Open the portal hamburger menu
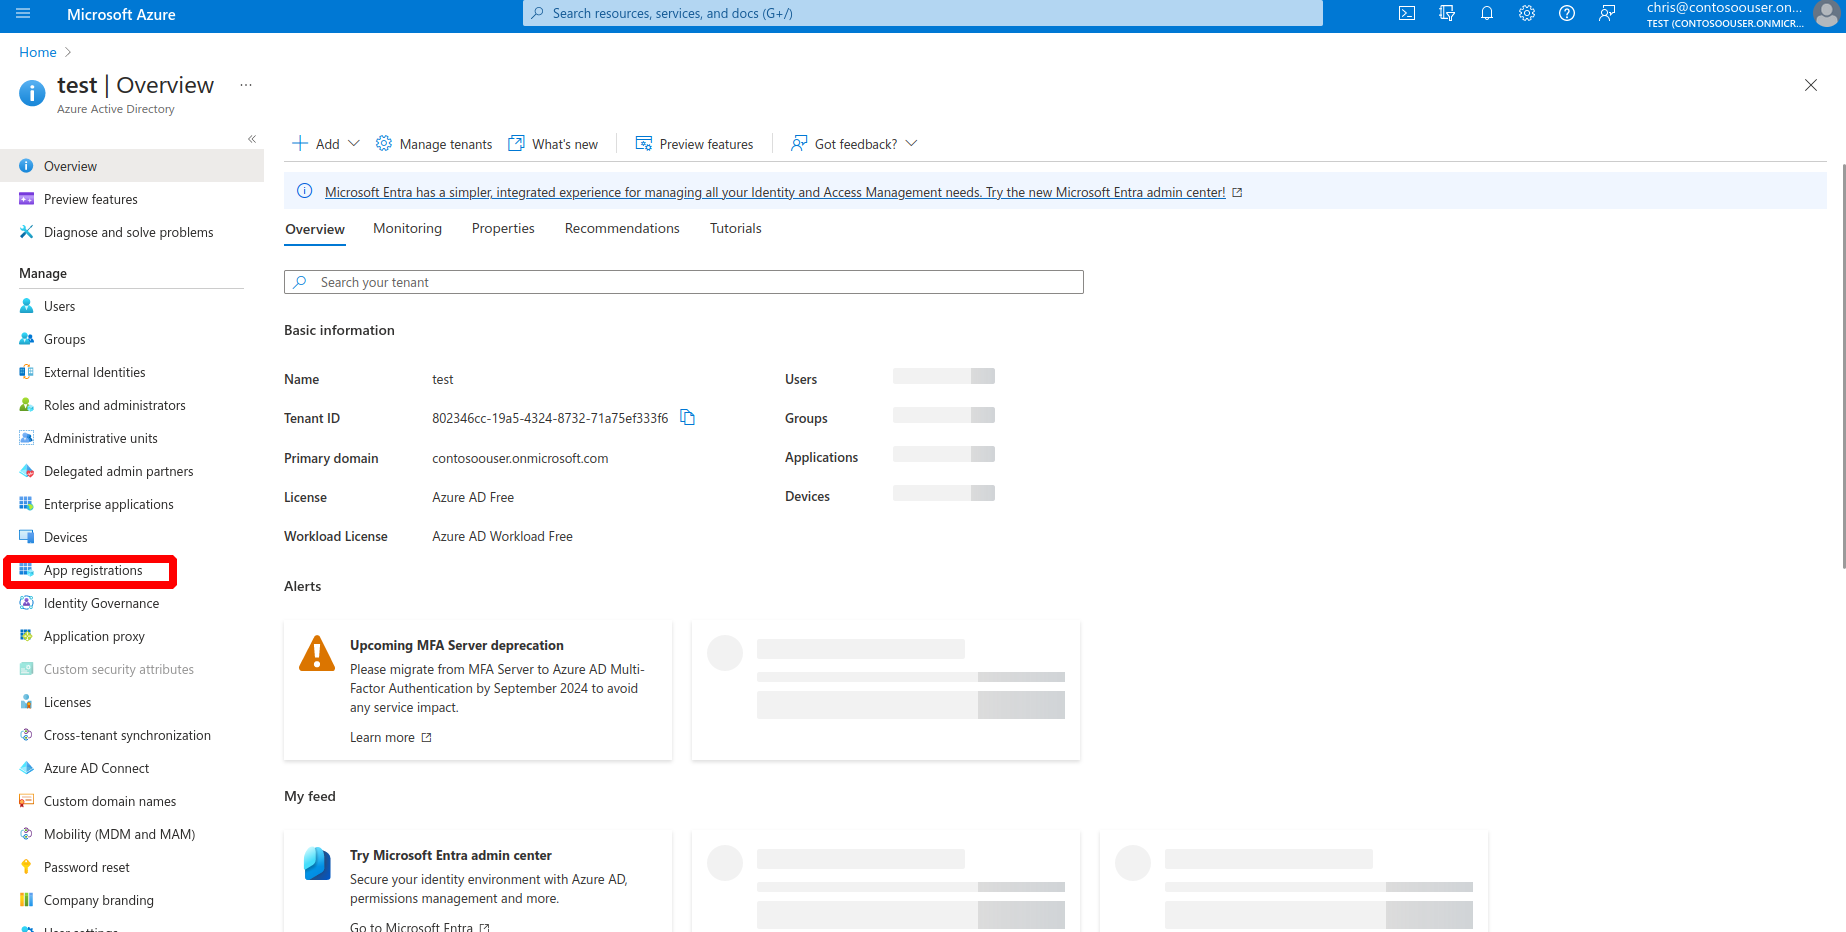 [23, 14]
